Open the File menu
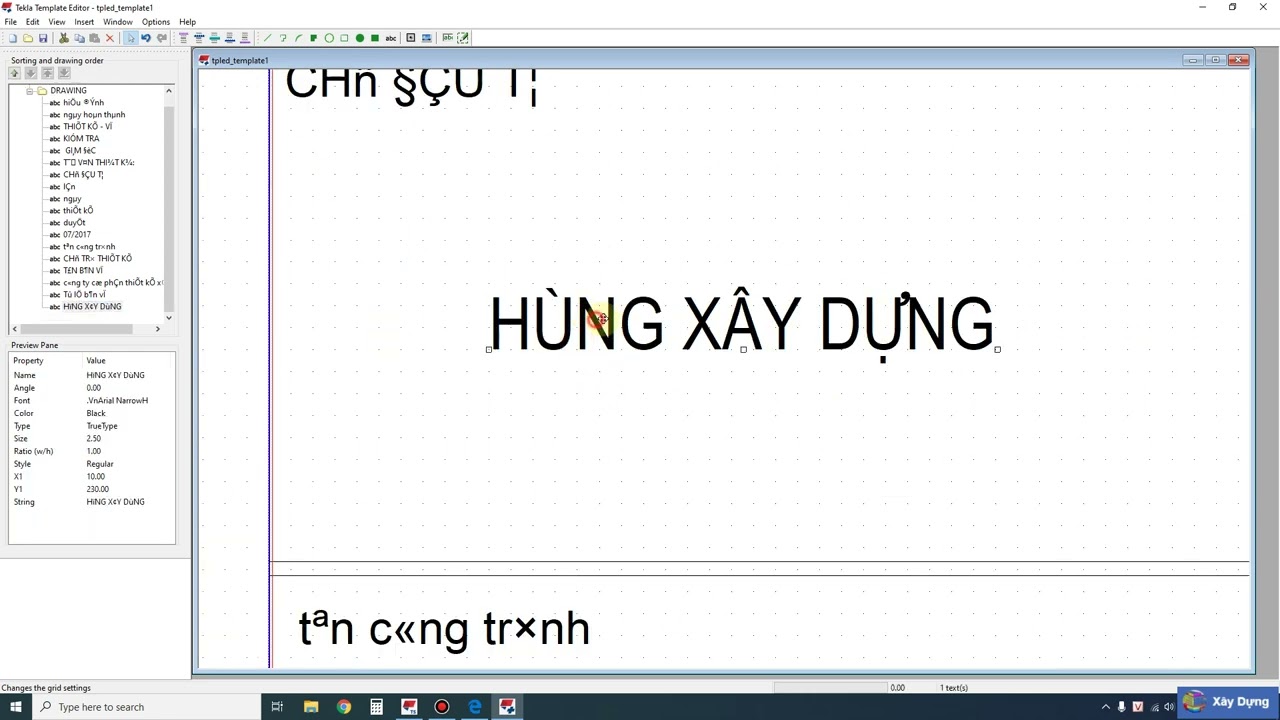The width and height of the screenshot is (1280, 720). click(x=10, y=22)
